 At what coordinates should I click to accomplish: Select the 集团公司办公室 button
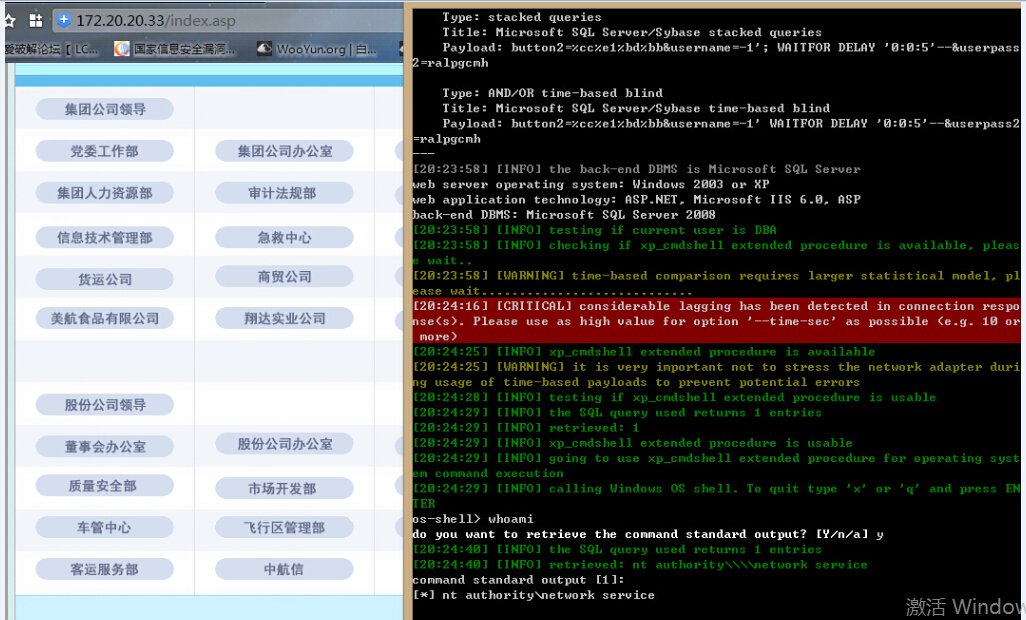pos(285,151)
